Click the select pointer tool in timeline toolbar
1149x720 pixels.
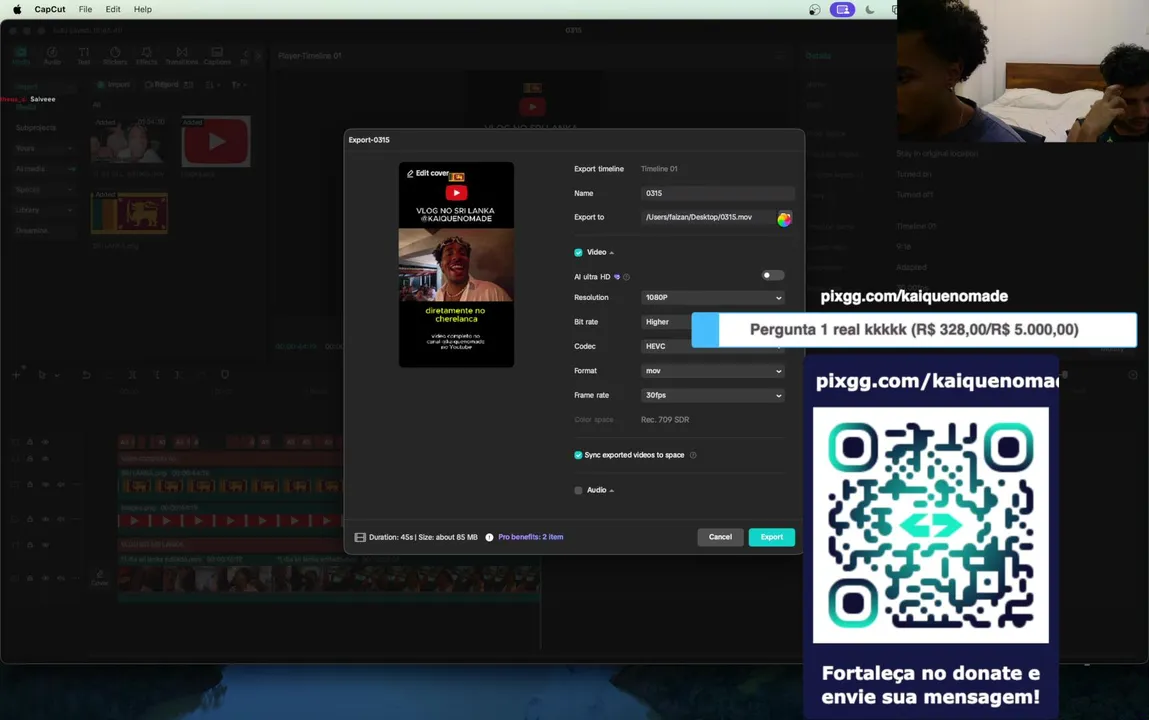(42, 374)
